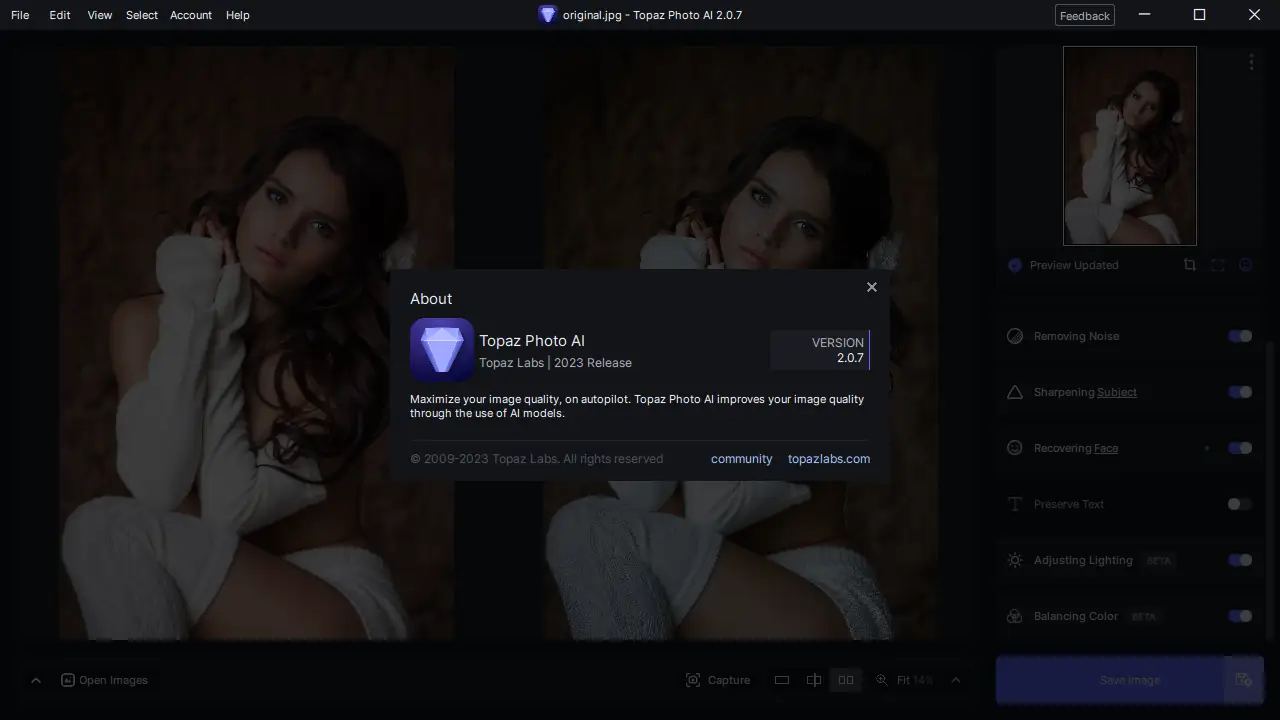Open the Account menu
1280x720 pixels.
click(191, 15)
